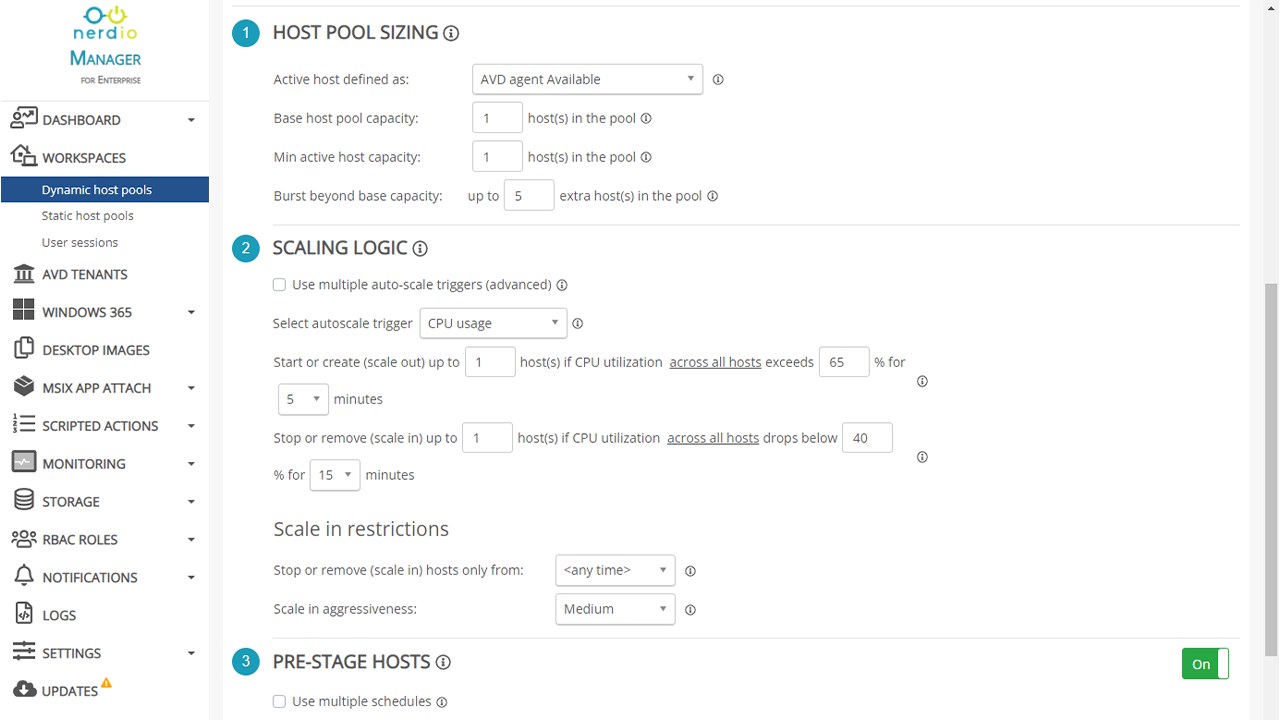The width and height of the screenshot is (1280, 720).
Task: Click the Logs file icon
Action: pyautogui.click(x=24, y=615)
